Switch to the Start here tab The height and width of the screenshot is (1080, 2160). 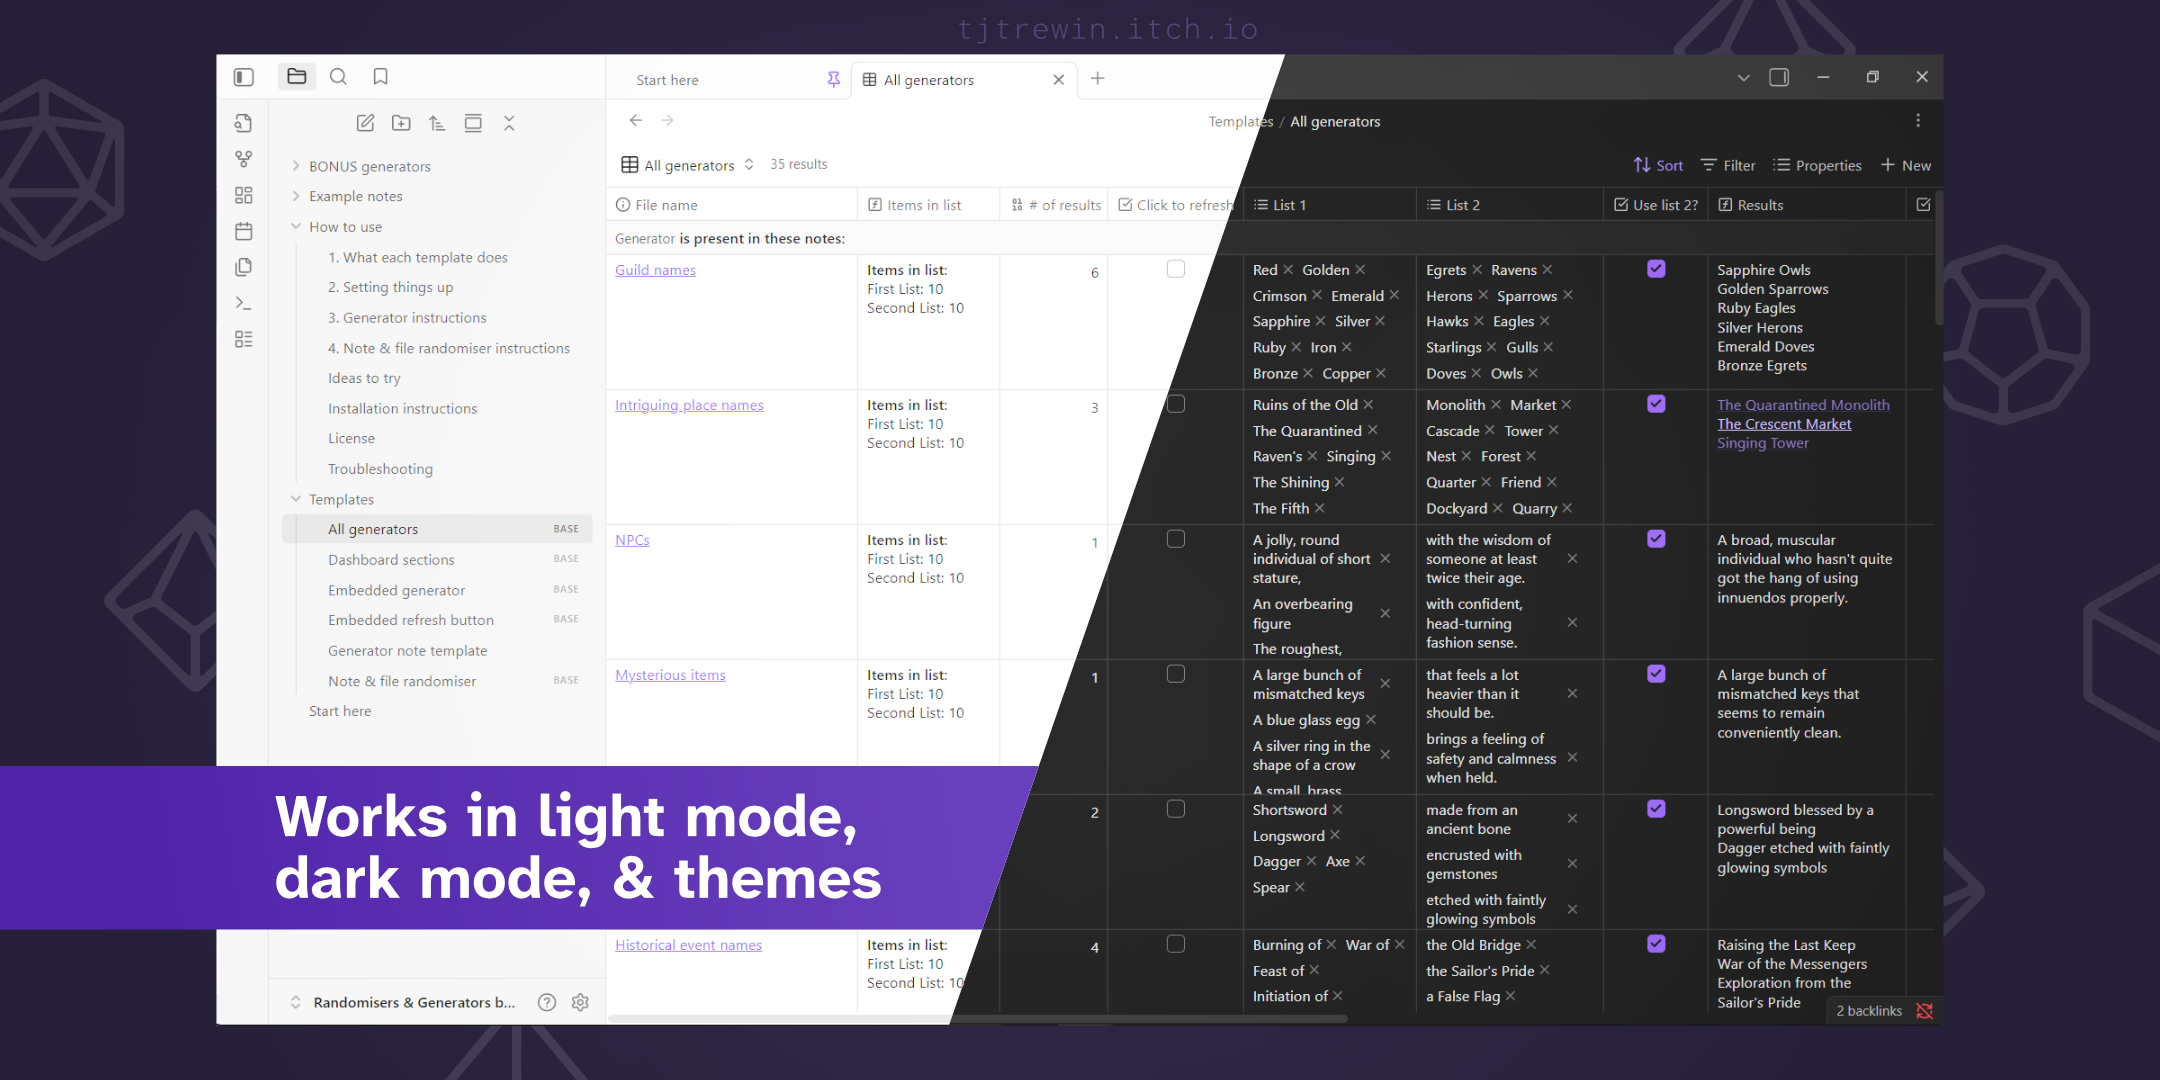coord(667,80)
